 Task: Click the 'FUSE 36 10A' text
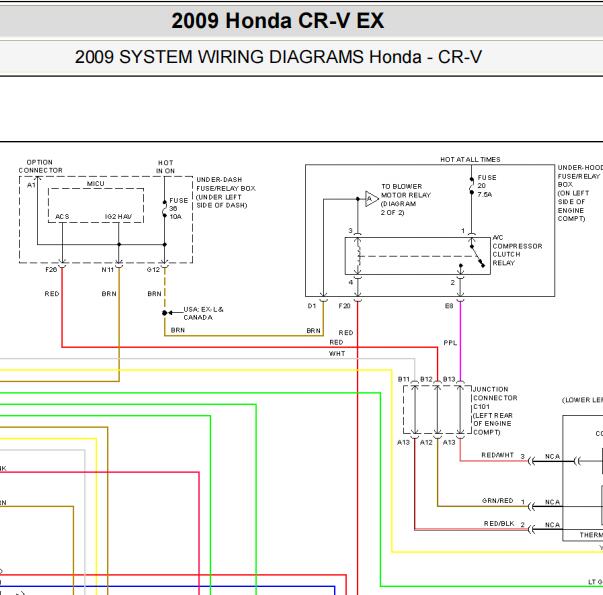tap(178, 208)
